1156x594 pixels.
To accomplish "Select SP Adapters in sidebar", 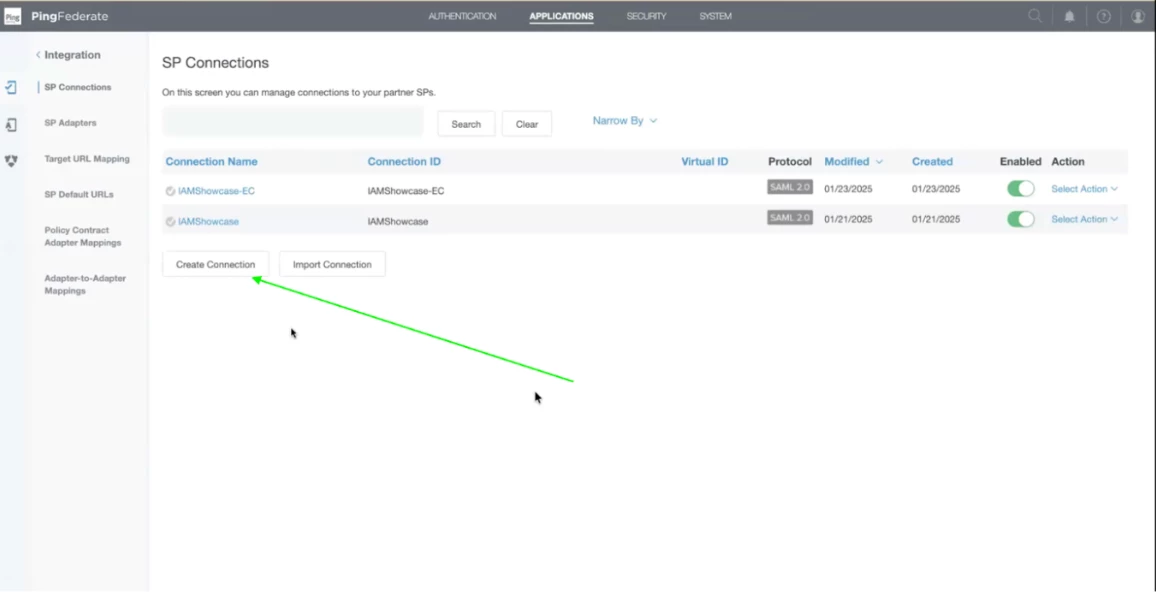I will click(x=70, y=123).
